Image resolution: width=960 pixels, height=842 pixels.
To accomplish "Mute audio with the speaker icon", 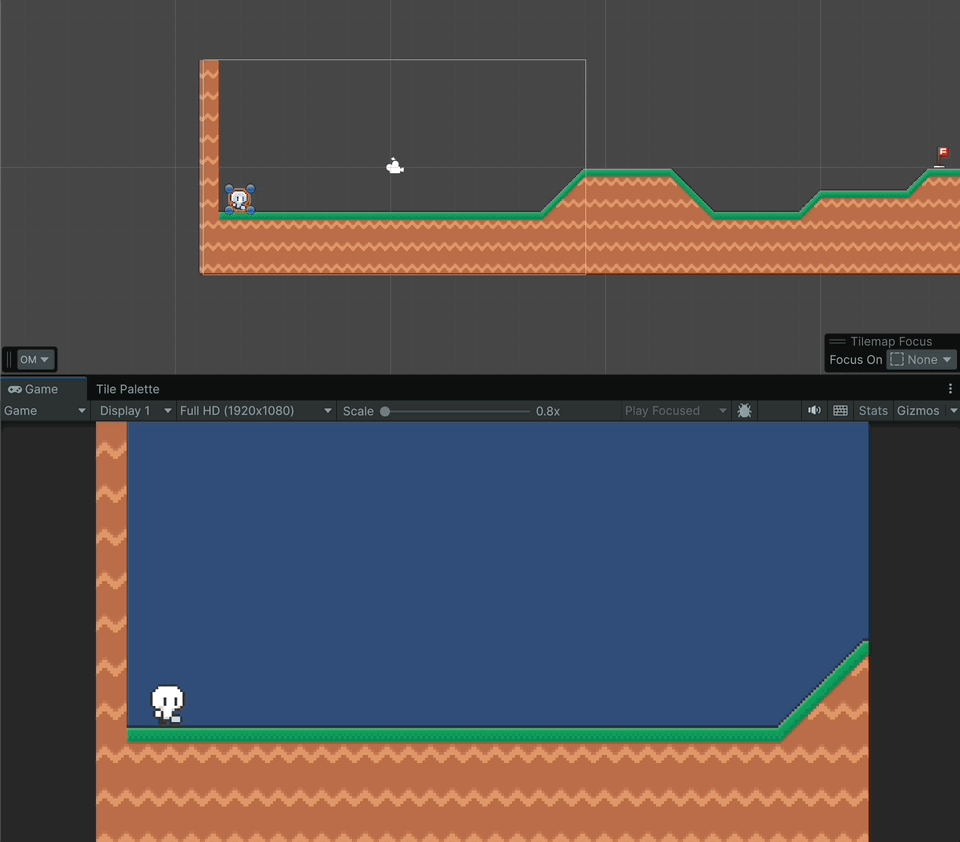I will click(x=814, y=411).
